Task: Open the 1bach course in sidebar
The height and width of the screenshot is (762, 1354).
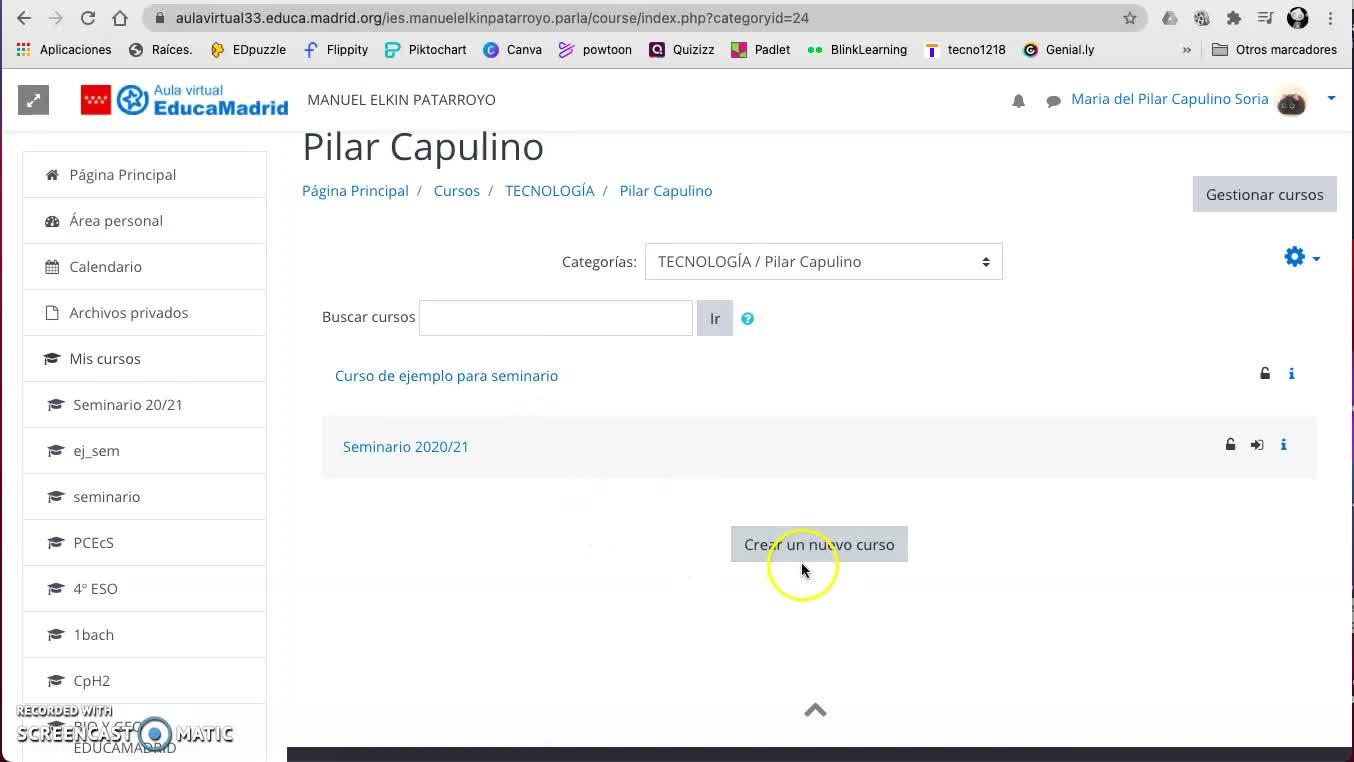Action: pyautogui.click(x=145, y=635)
